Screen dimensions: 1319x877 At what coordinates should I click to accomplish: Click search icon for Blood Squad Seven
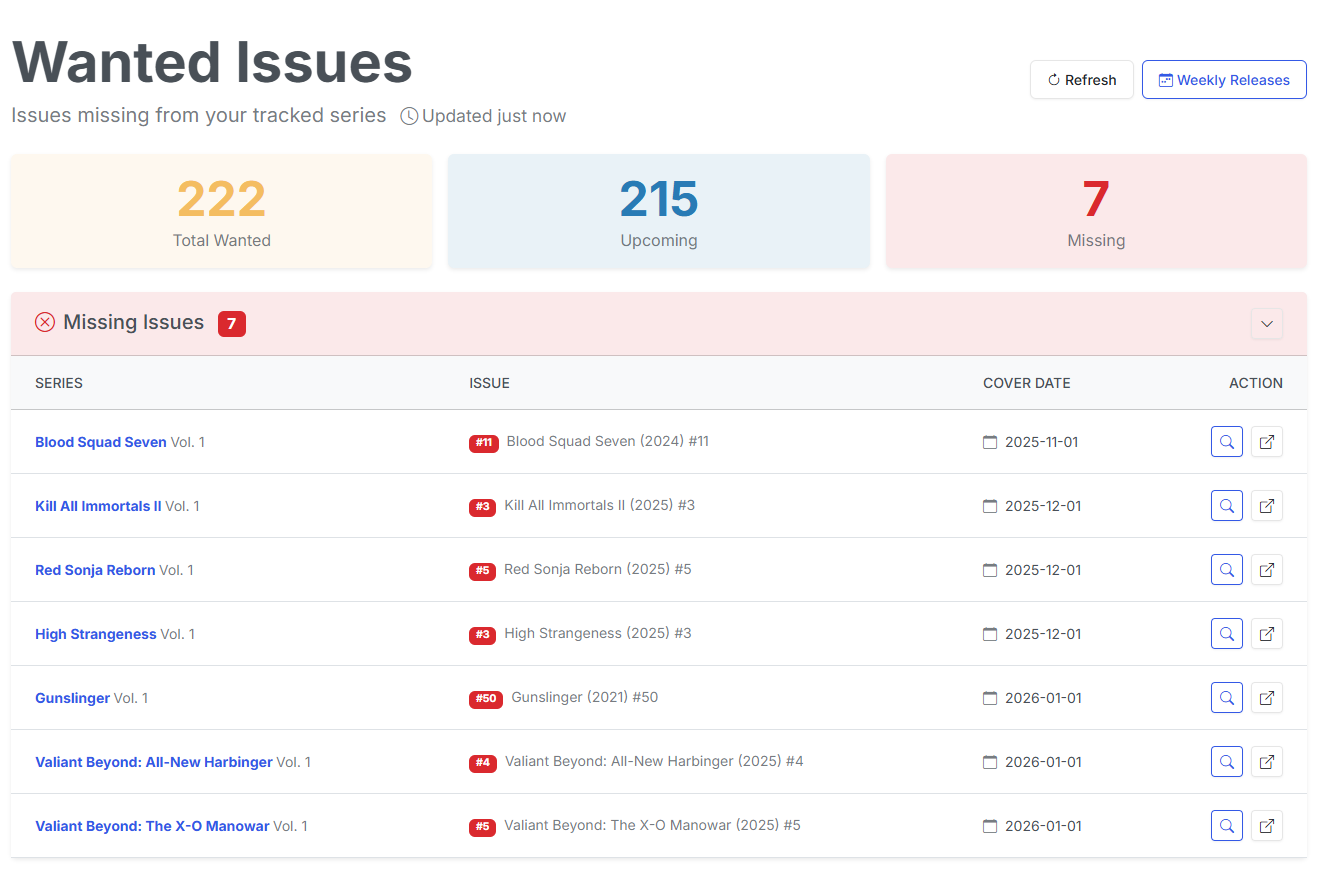pyautogui.click(x=1226, y=442)
